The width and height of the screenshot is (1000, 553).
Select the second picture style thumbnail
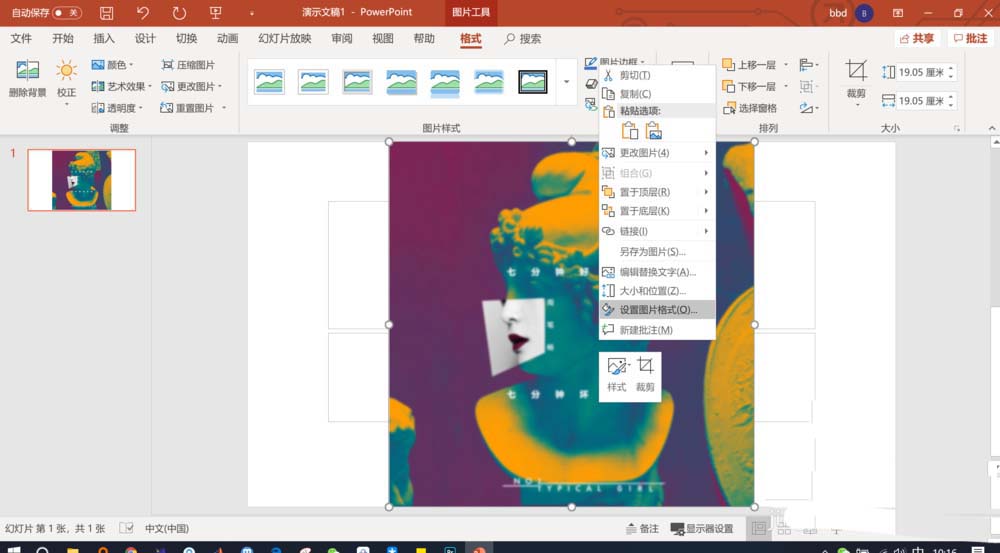coord(313,82)
